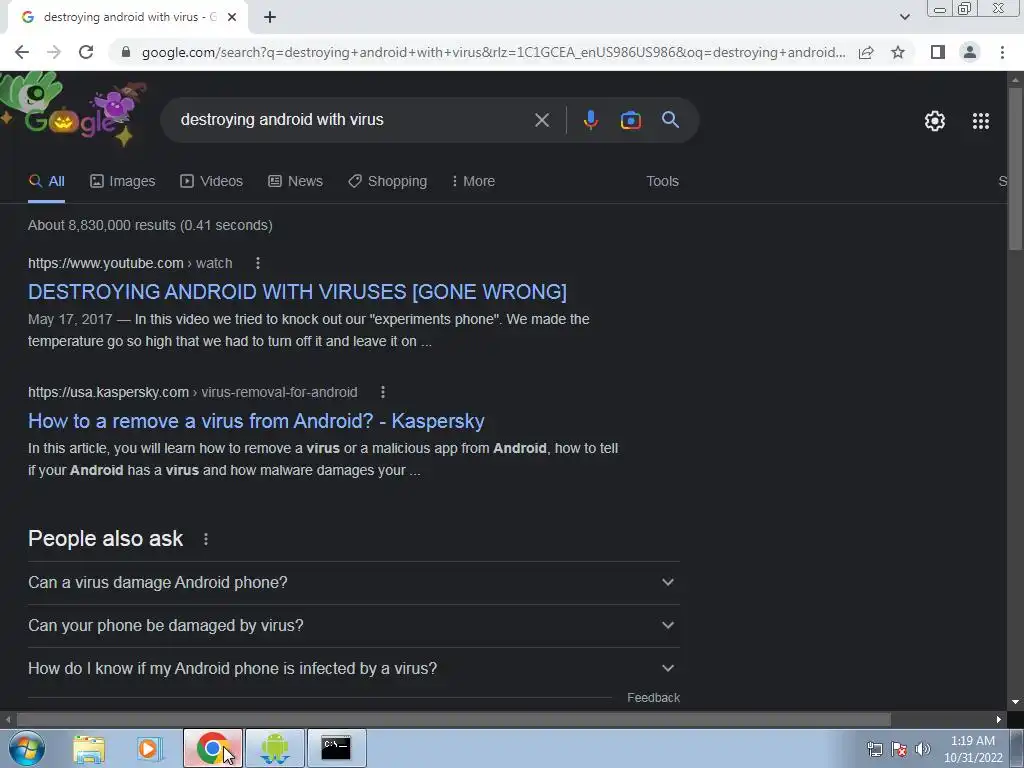This screenshot has width=1024, height=768.
Task: Open 'How to a remove a virus from Android?' link
Action: click(x=256, y=421)
